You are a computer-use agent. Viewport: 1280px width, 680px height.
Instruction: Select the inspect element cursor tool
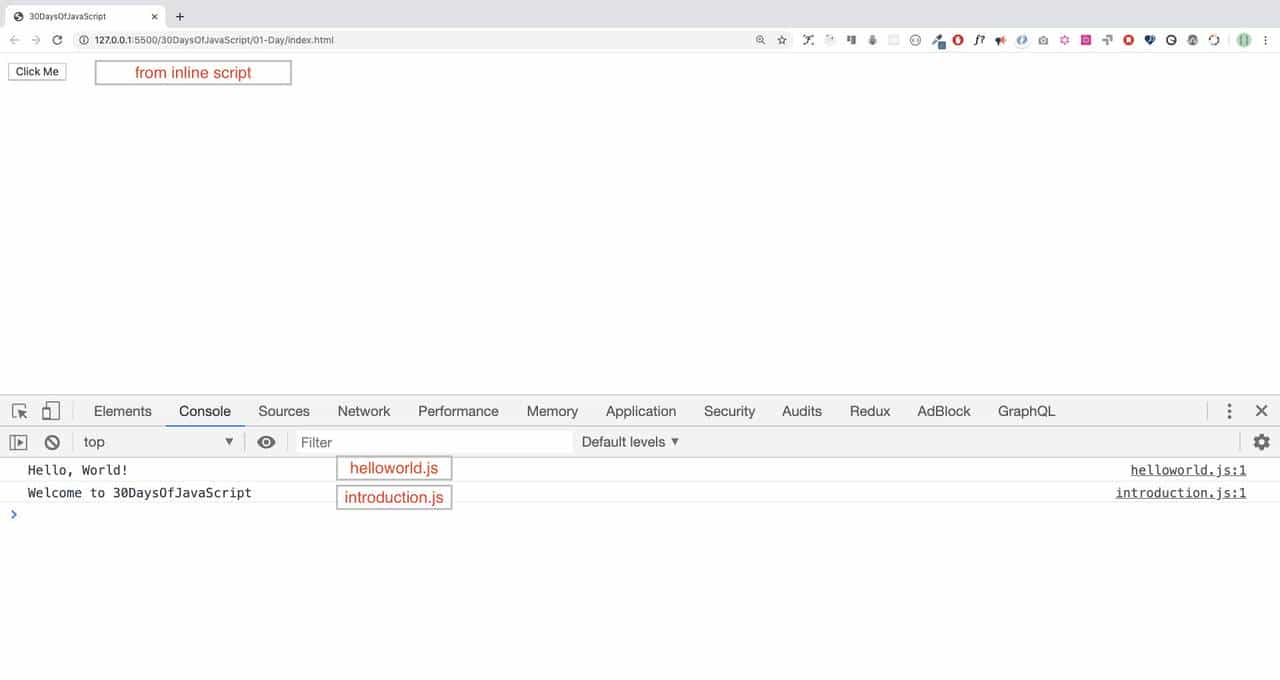coord(18,411)
